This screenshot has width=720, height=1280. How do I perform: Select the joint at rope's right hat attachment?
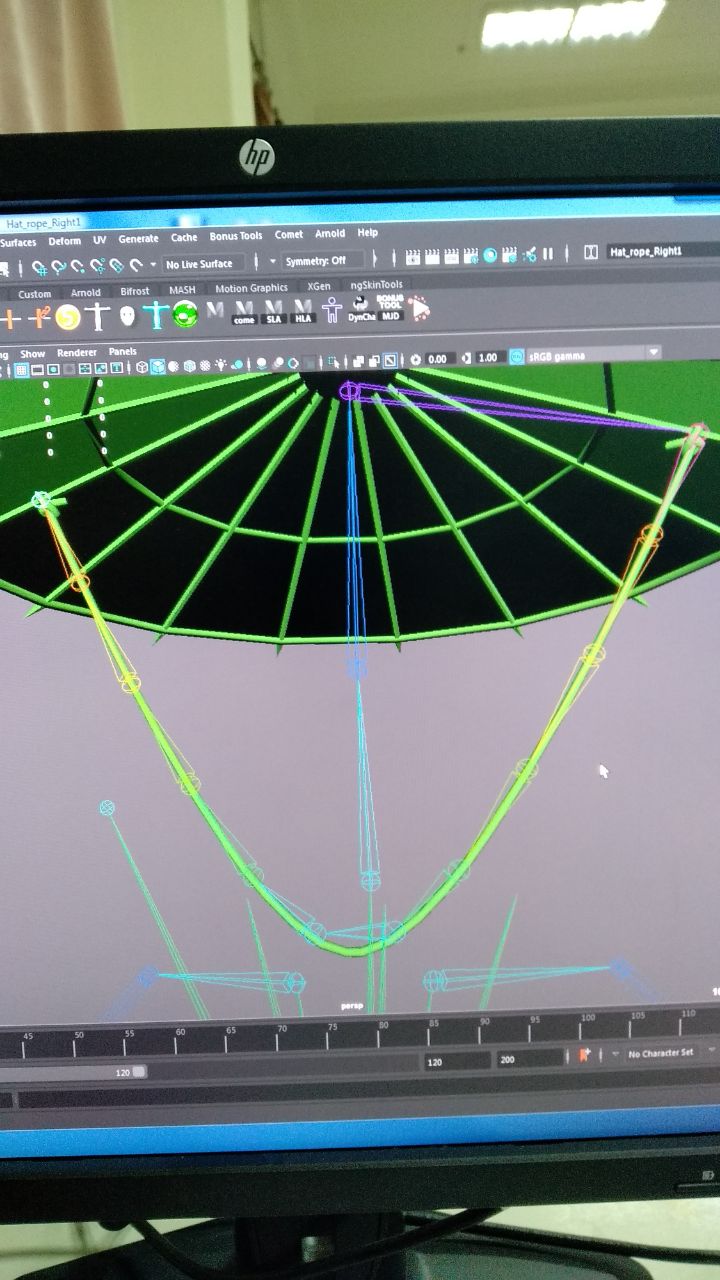tap(698, 433)
